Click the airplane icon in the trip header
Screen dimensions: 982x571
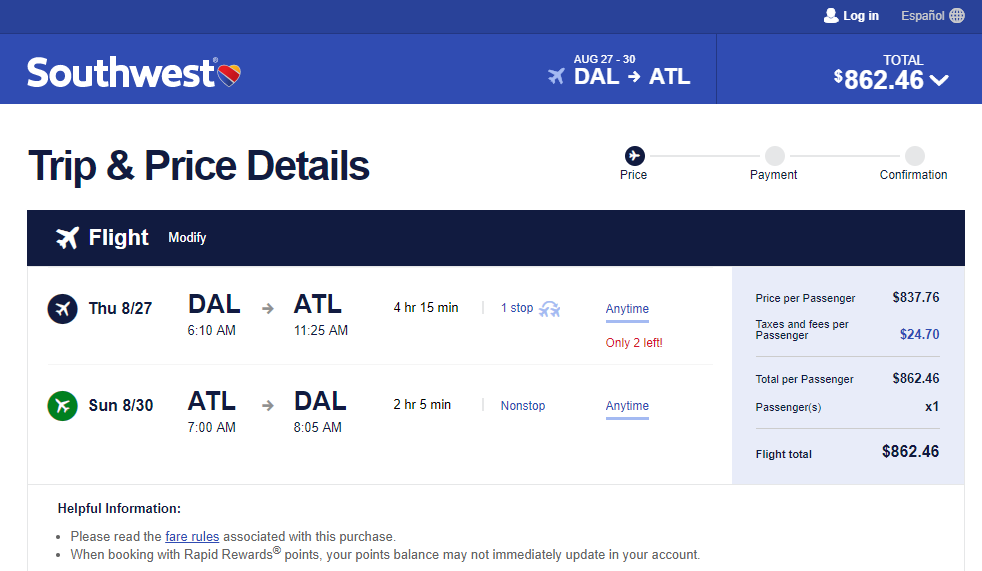tap(557, 76)
